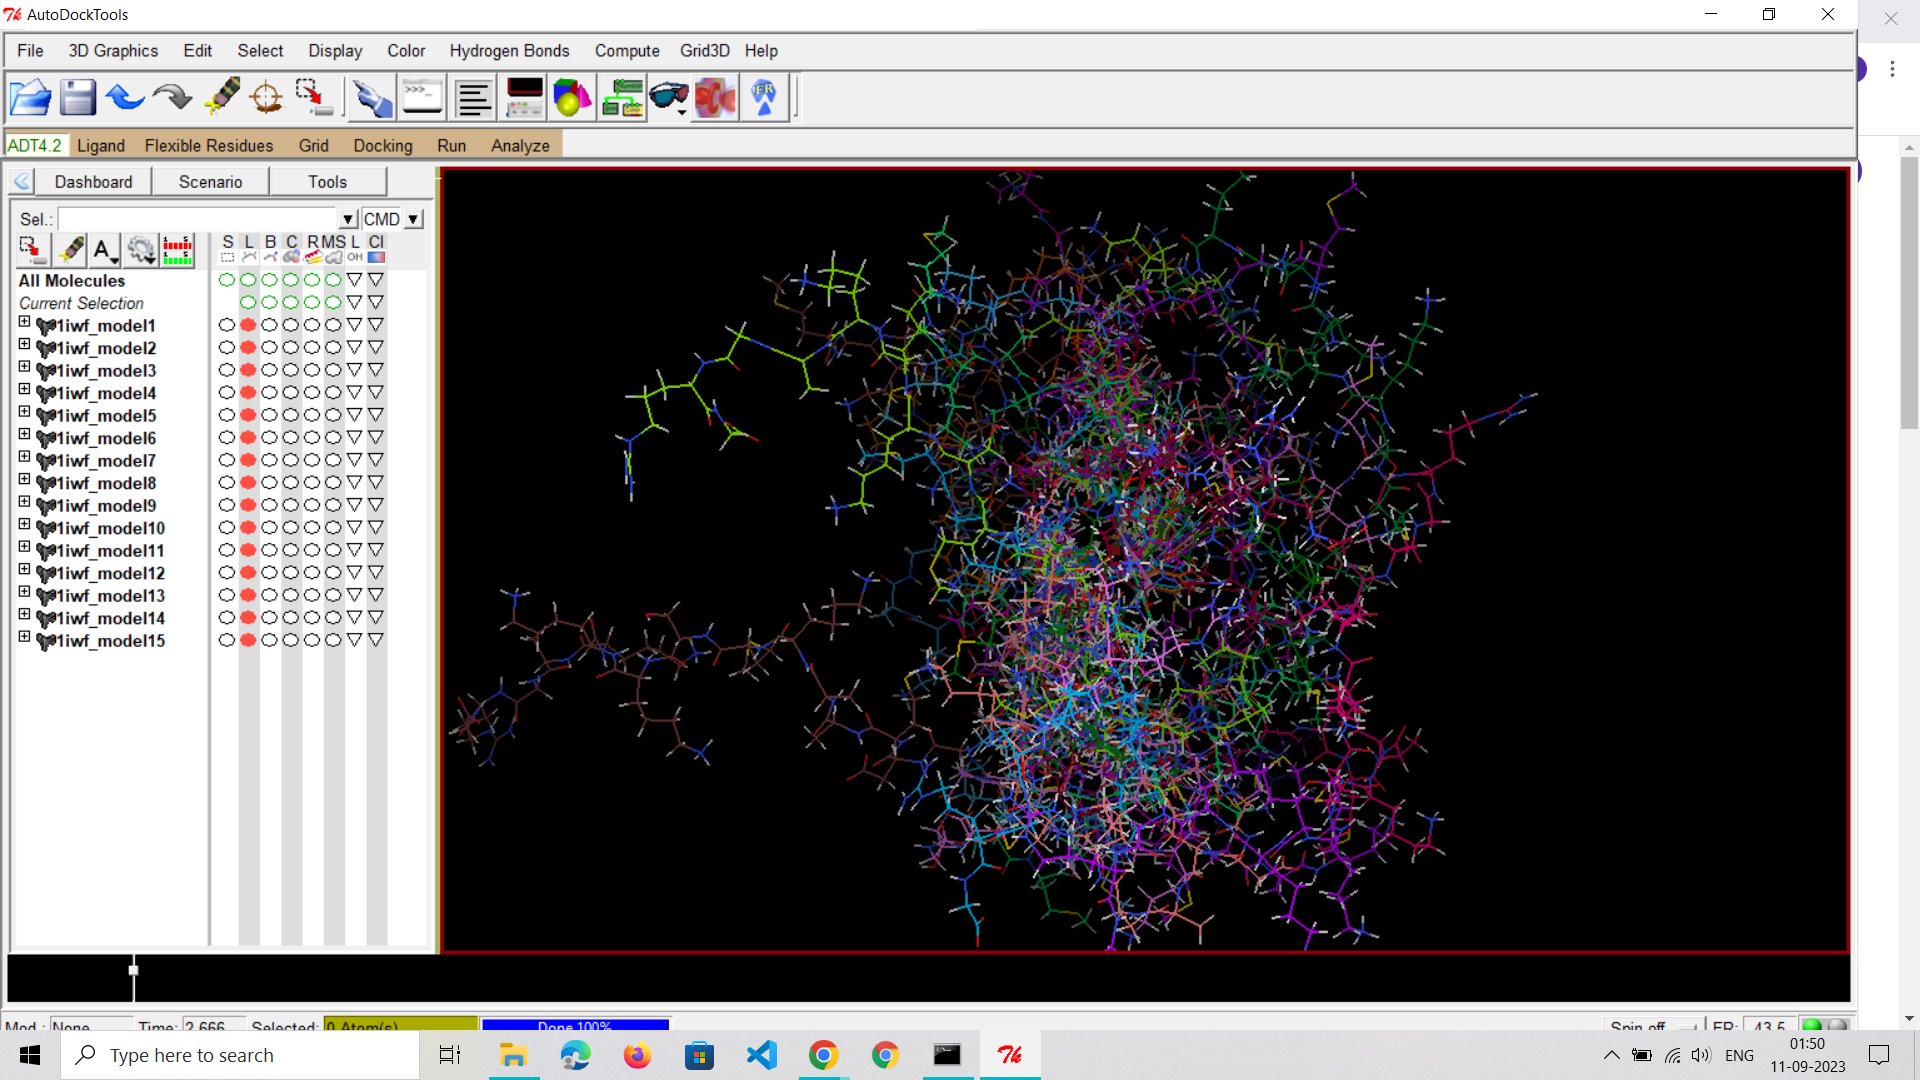Toggle lines display for 1iwf_model1
1920x1080 pixels.
pos(248,325)
